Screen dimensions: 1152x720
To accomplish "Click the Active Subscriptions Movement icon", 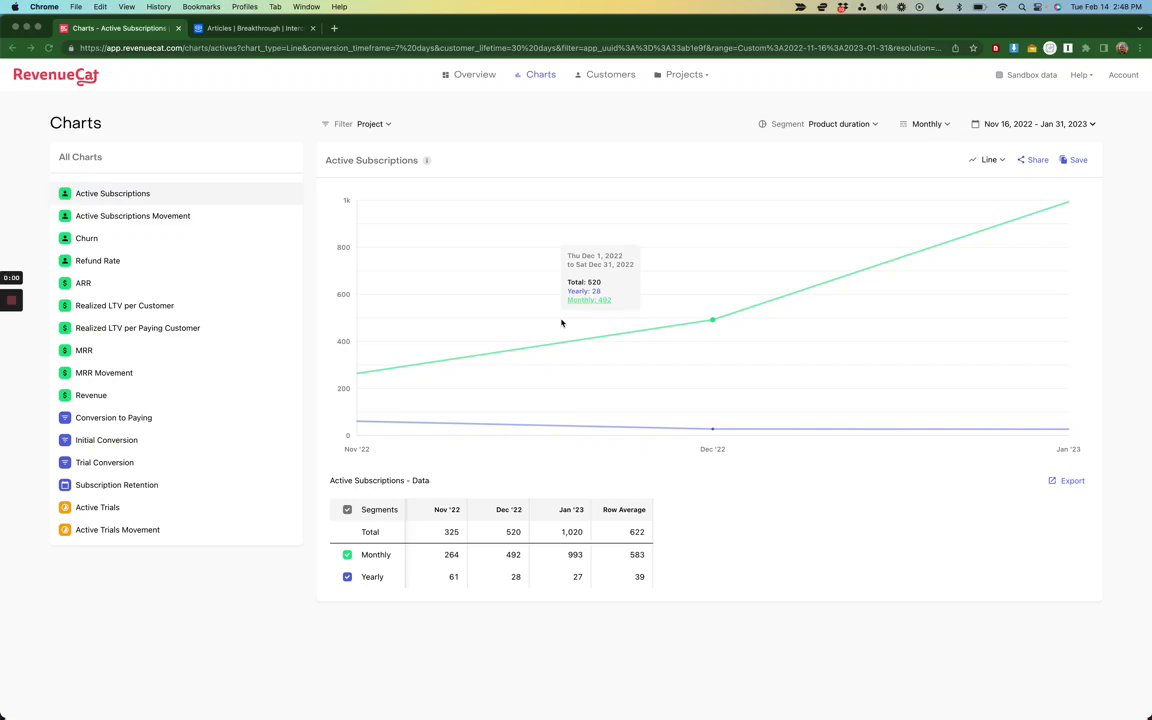I will pyautogui.click(x=65, y=216).
